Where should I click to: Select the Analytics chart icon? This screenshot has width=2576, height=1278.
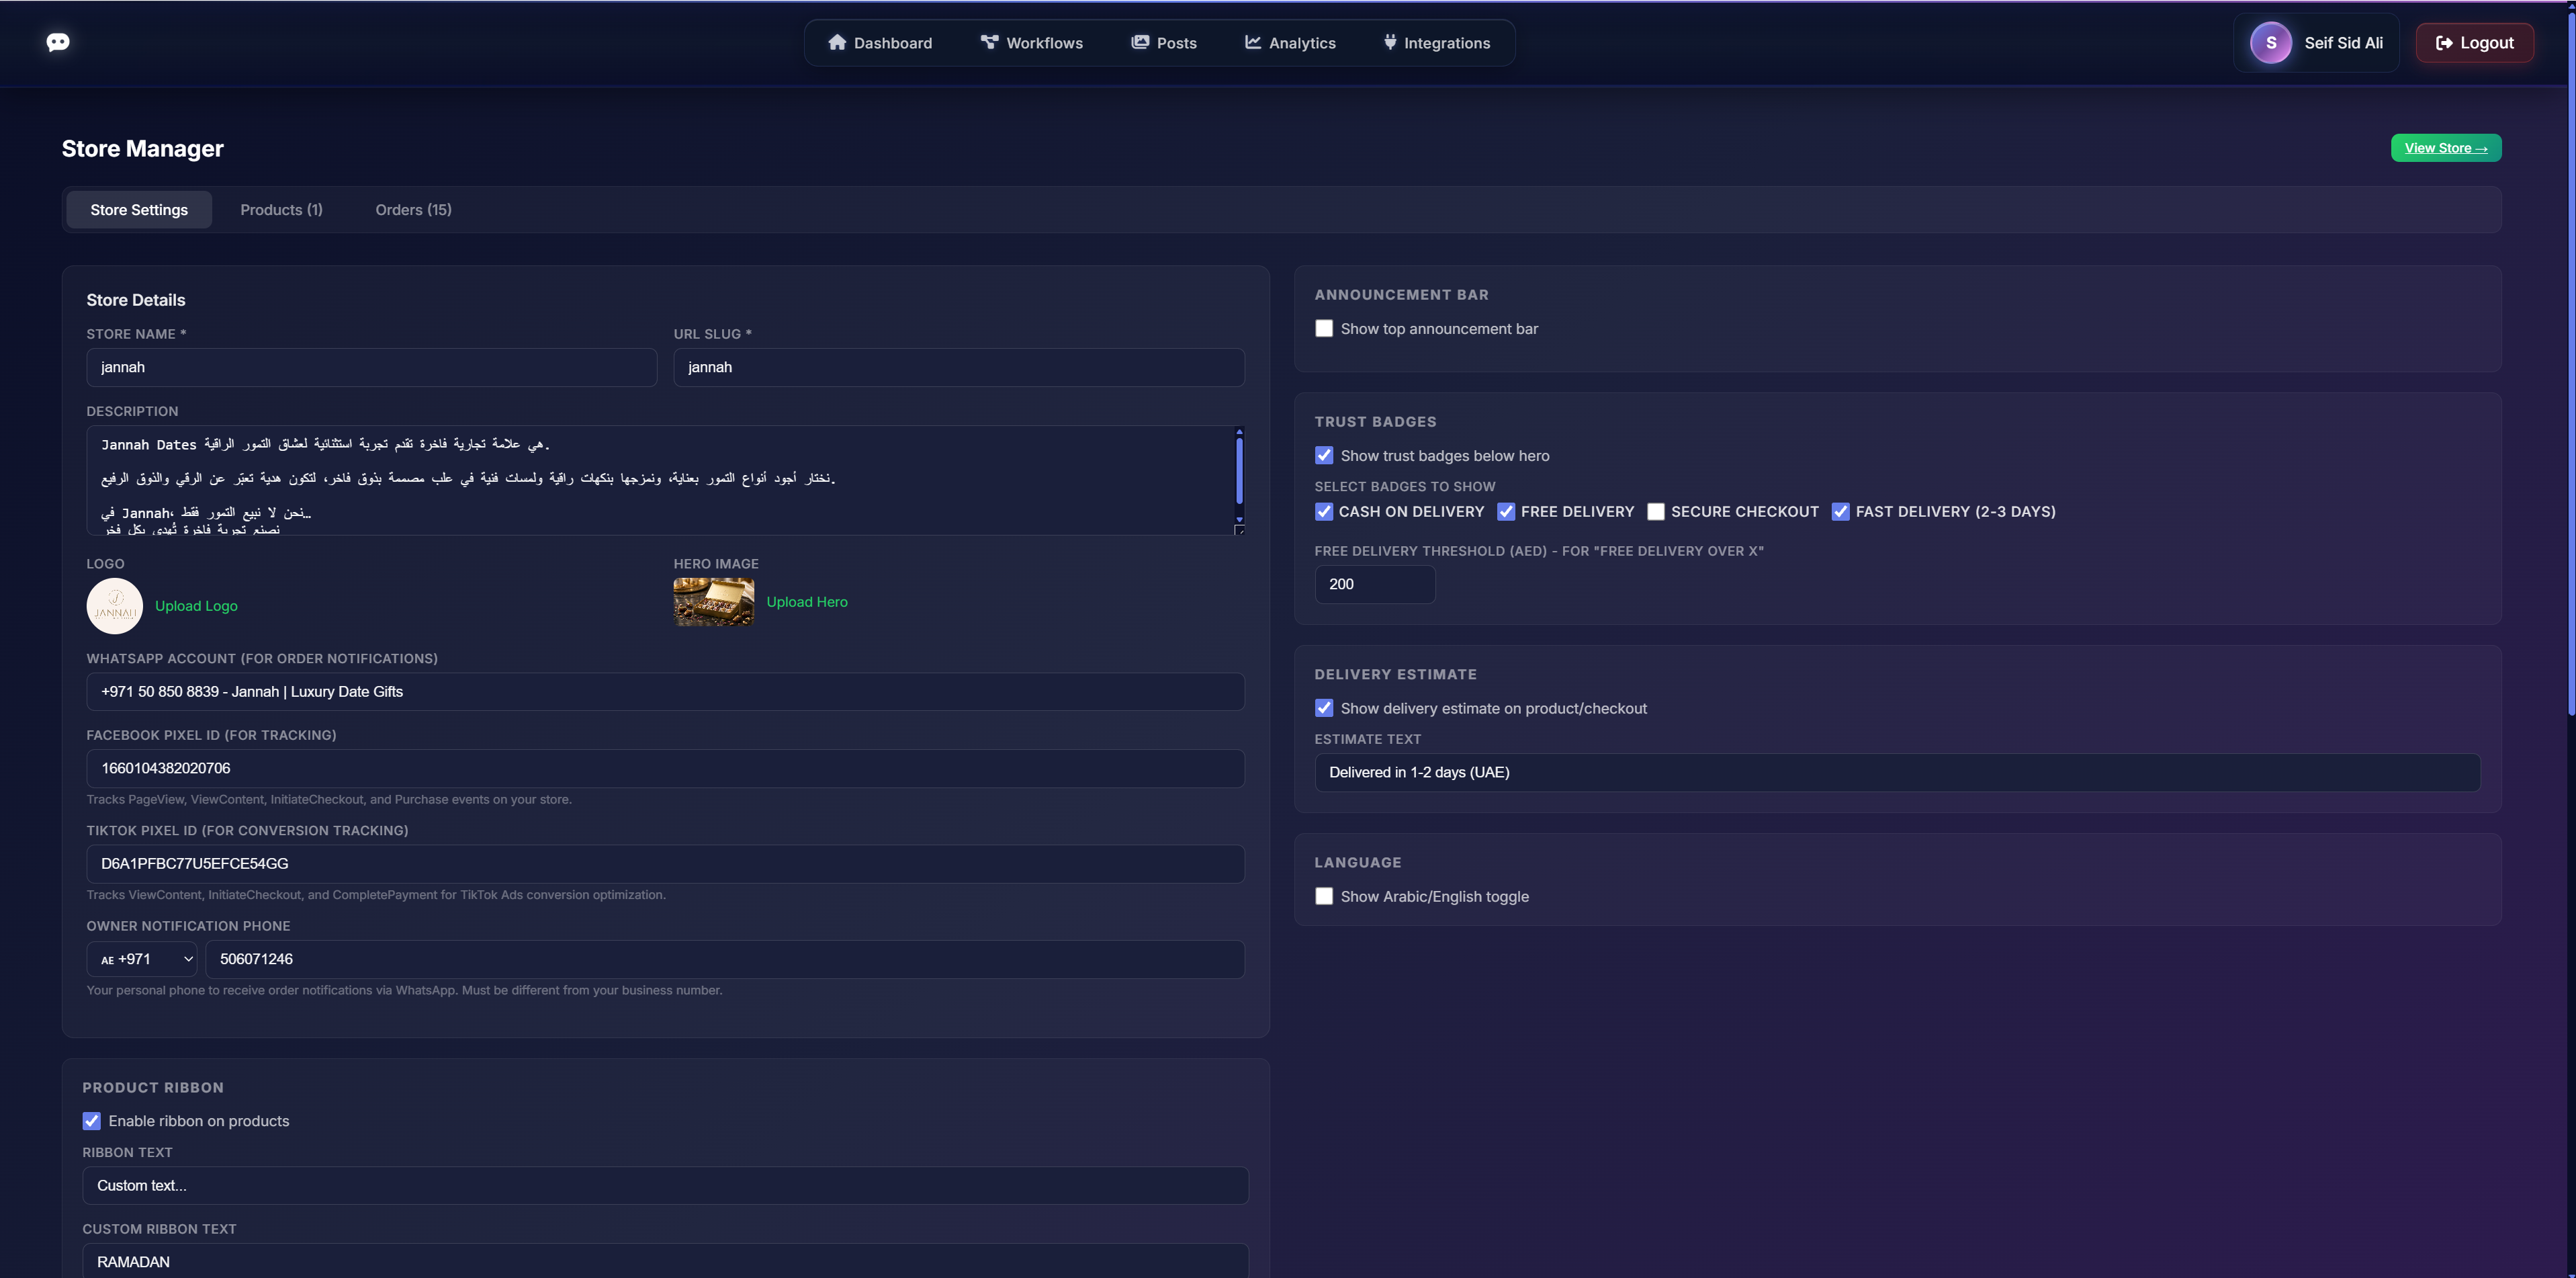point(1252,42)
